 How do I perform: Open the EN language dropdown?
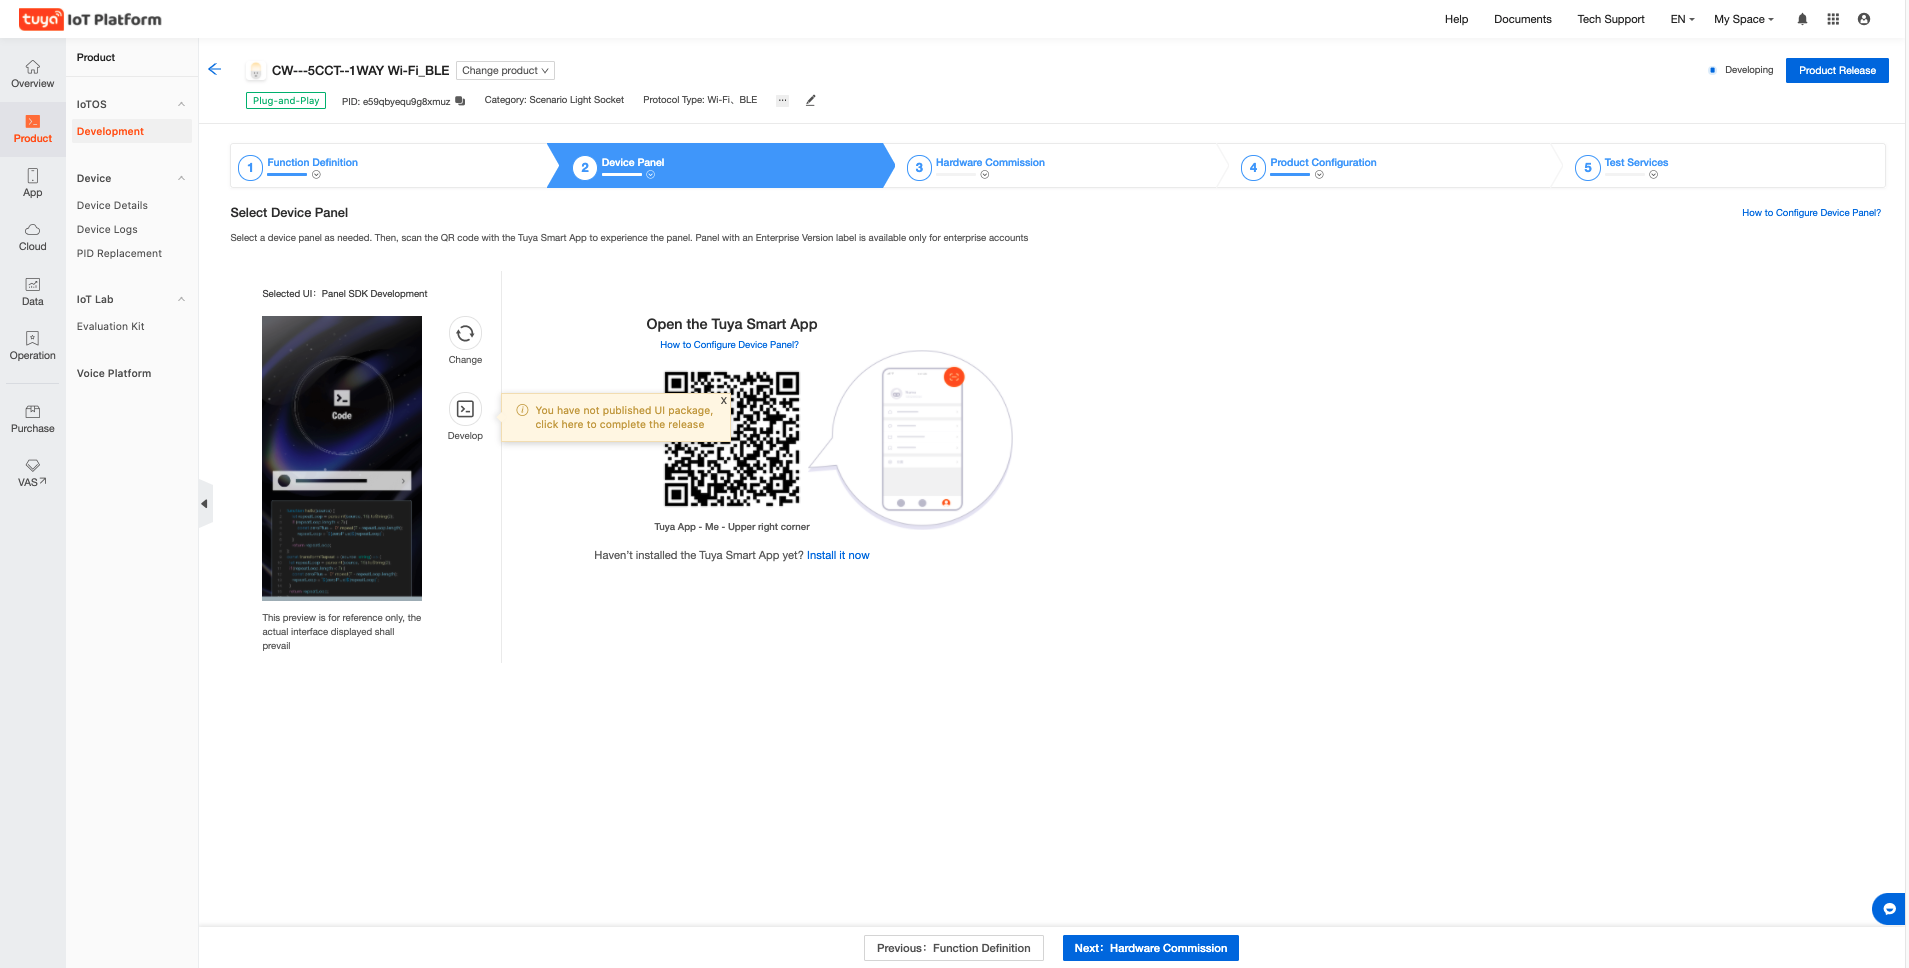(x=1682, y=19)
